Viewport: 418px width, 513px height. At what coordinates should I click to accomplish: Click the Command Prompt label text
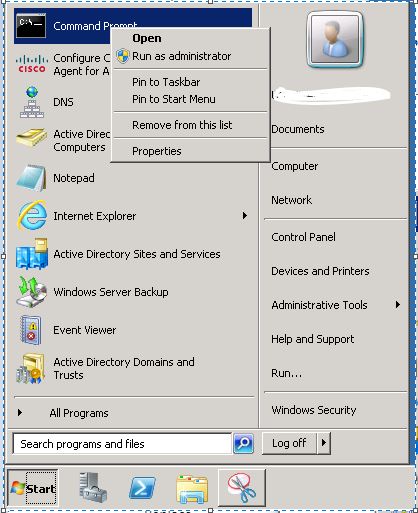(x=95, y=26)
